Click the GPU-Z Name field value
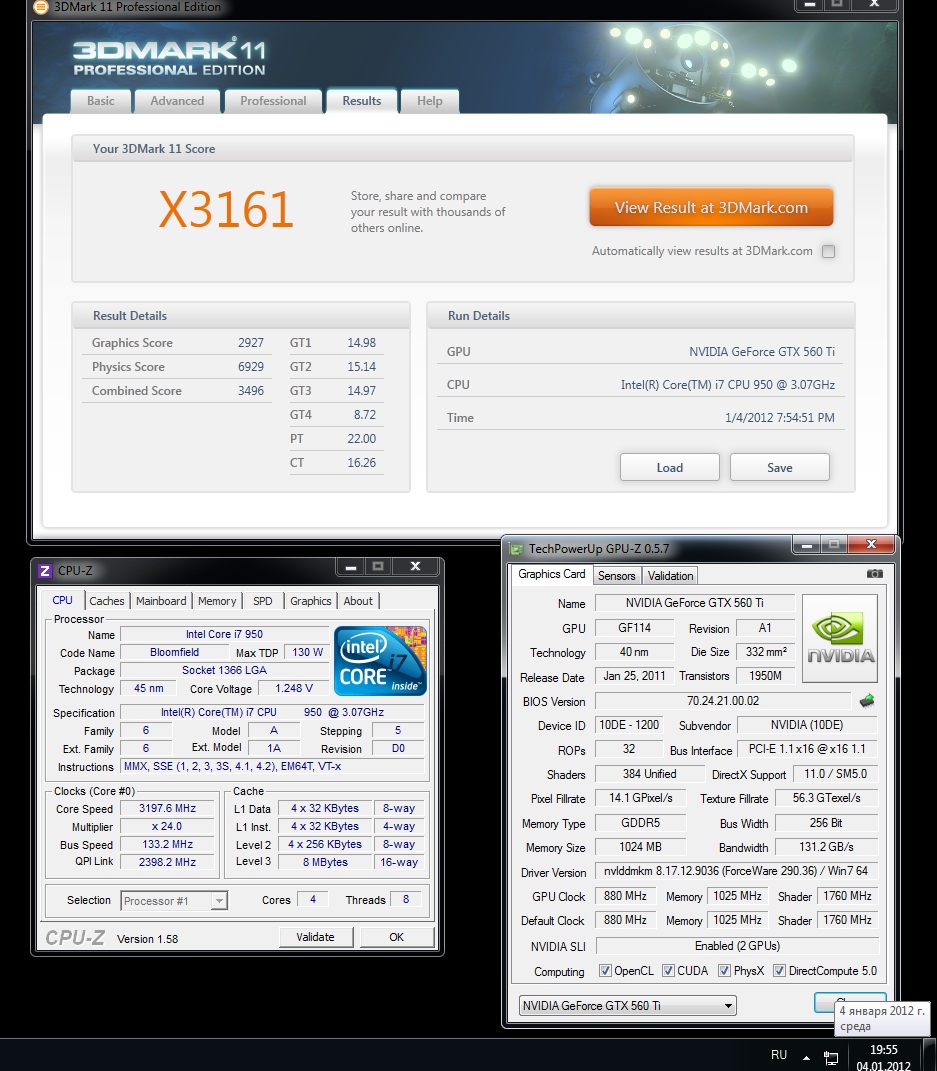937x1071 pixels. 695,603
